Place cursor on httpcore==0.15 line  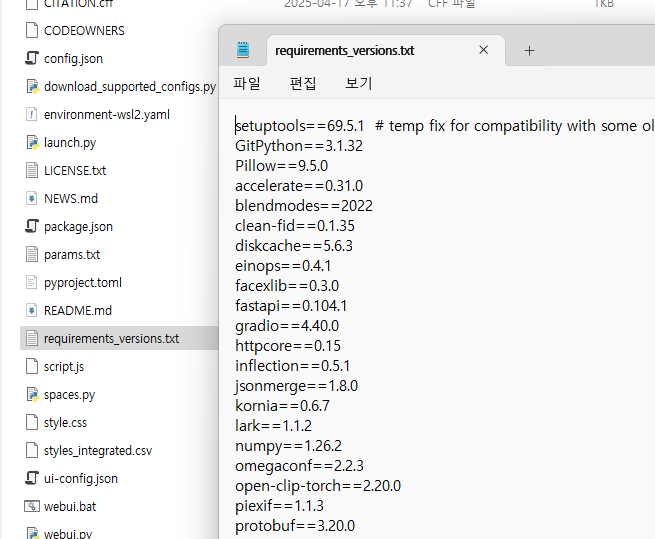pyautogui.click(x=288, y=346)
